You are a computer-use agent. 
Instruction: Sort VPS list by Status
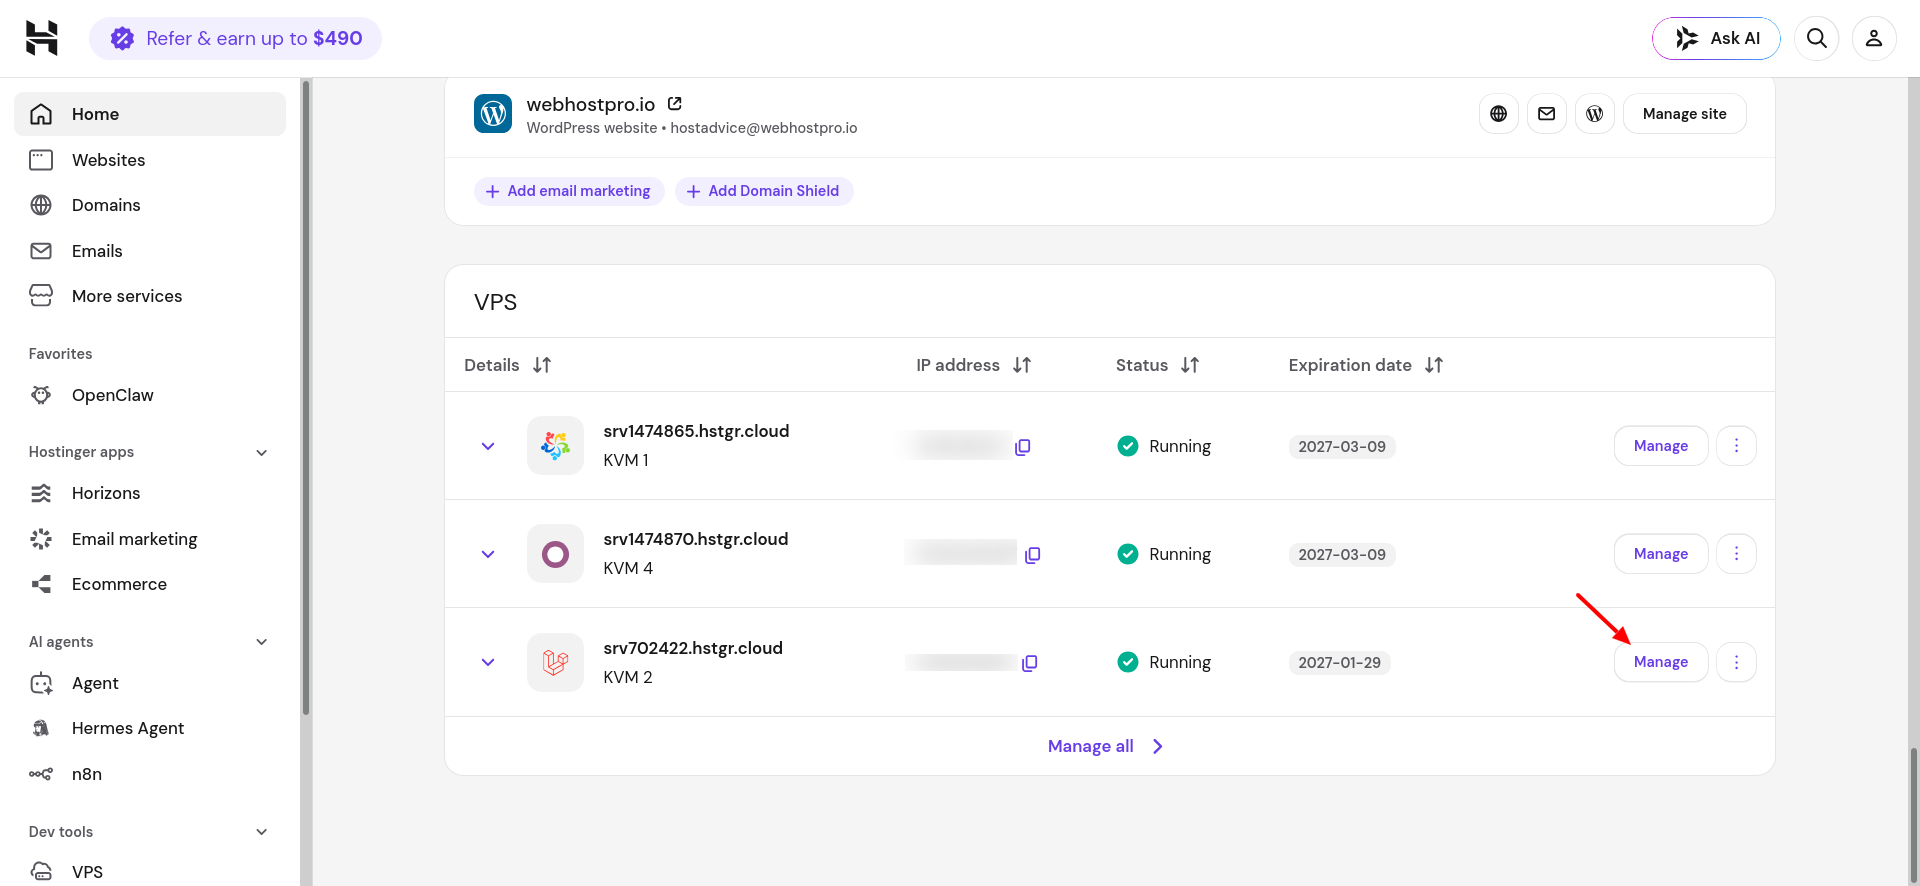tap(1190, 365)
